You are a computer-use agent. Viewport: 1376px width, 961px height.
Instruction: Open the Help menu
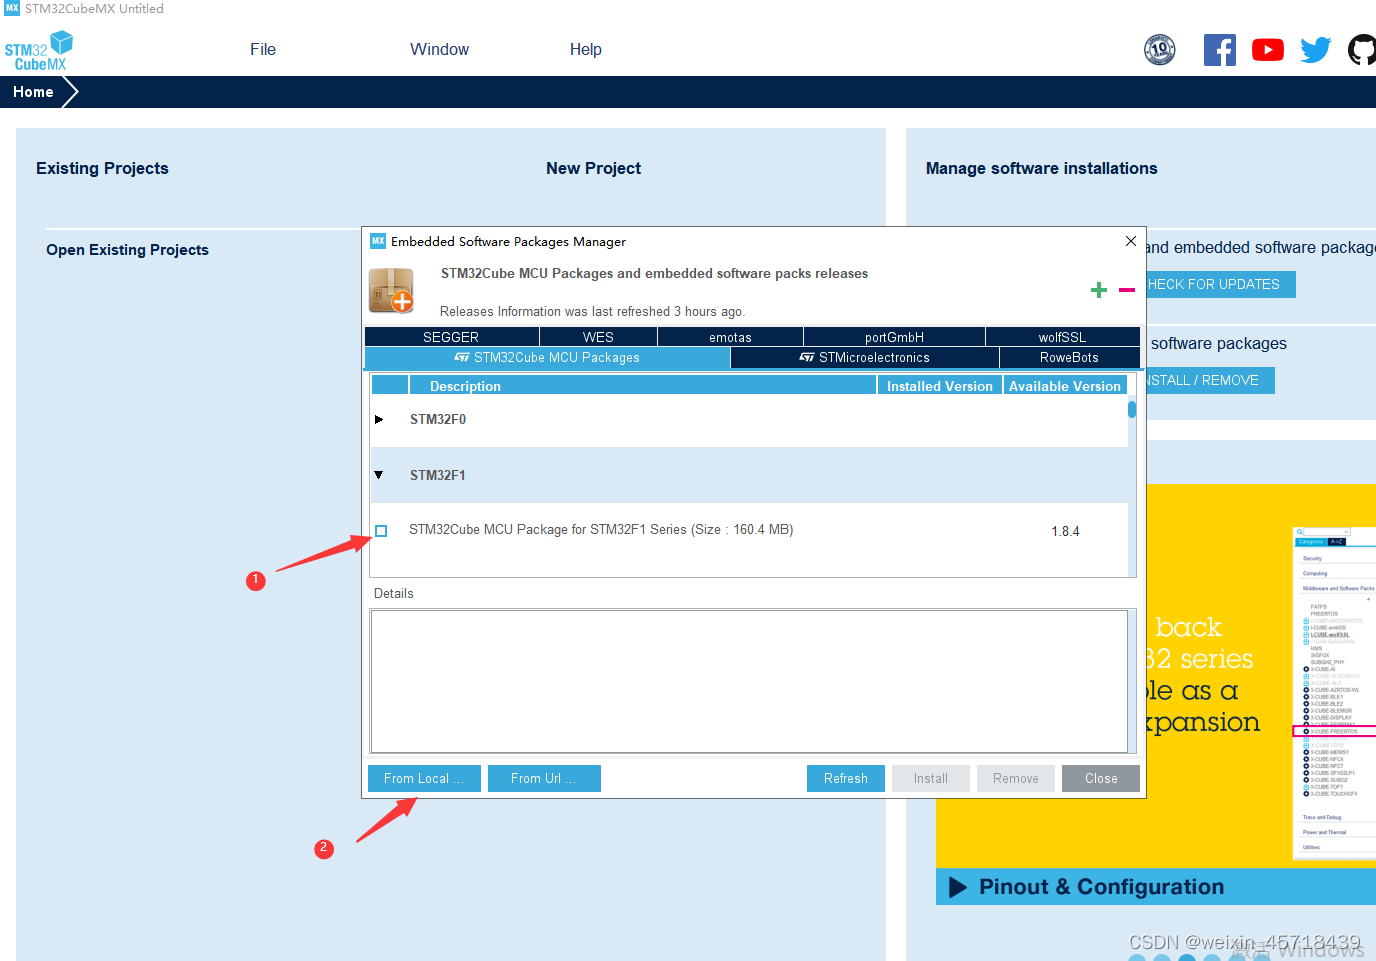(586, 49)
